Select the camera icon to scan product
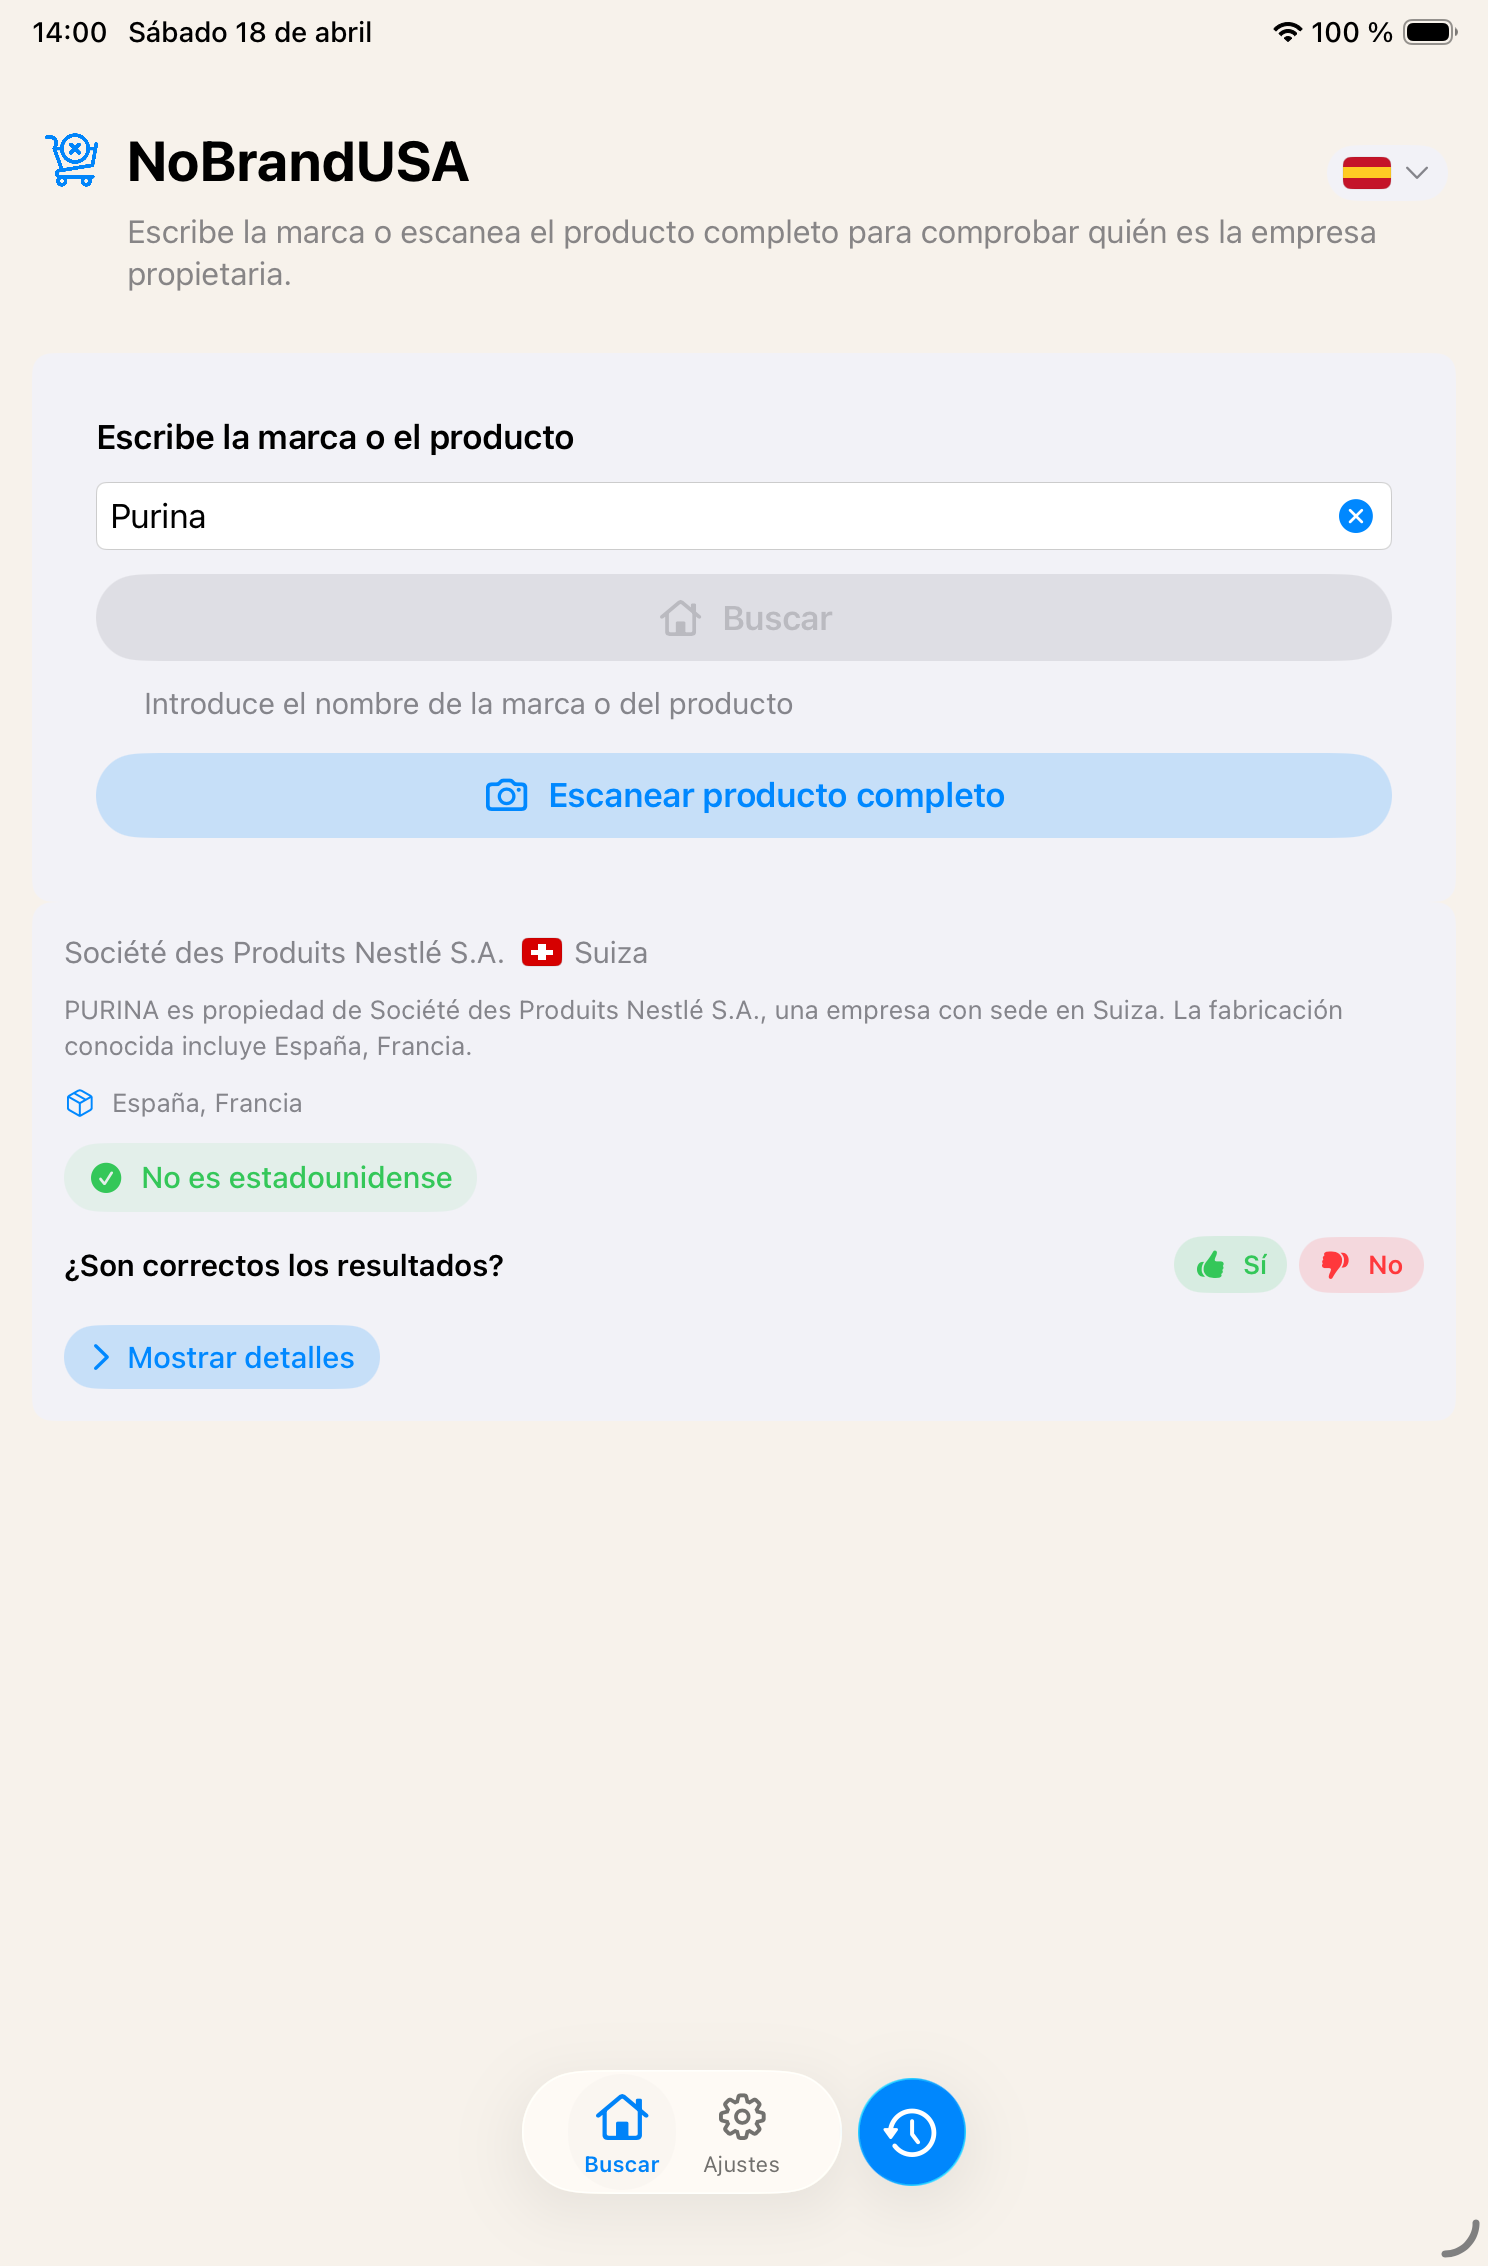 (x=506, y=795)
